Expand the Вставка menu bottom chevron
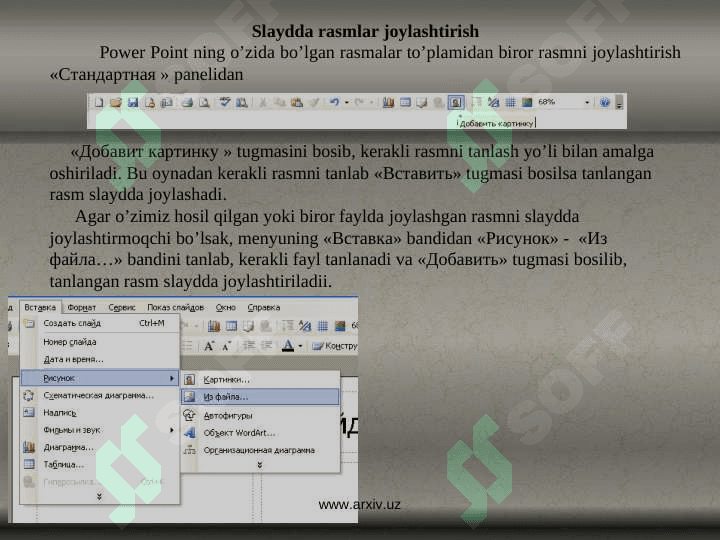Viewport: 720px width, 540px height. (x=98, y=496)
